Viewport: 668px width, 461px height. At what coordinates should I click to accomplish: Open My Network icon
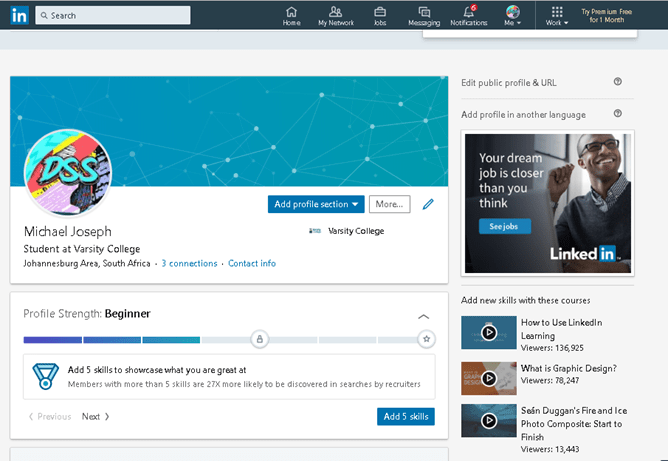click(336, 16)
